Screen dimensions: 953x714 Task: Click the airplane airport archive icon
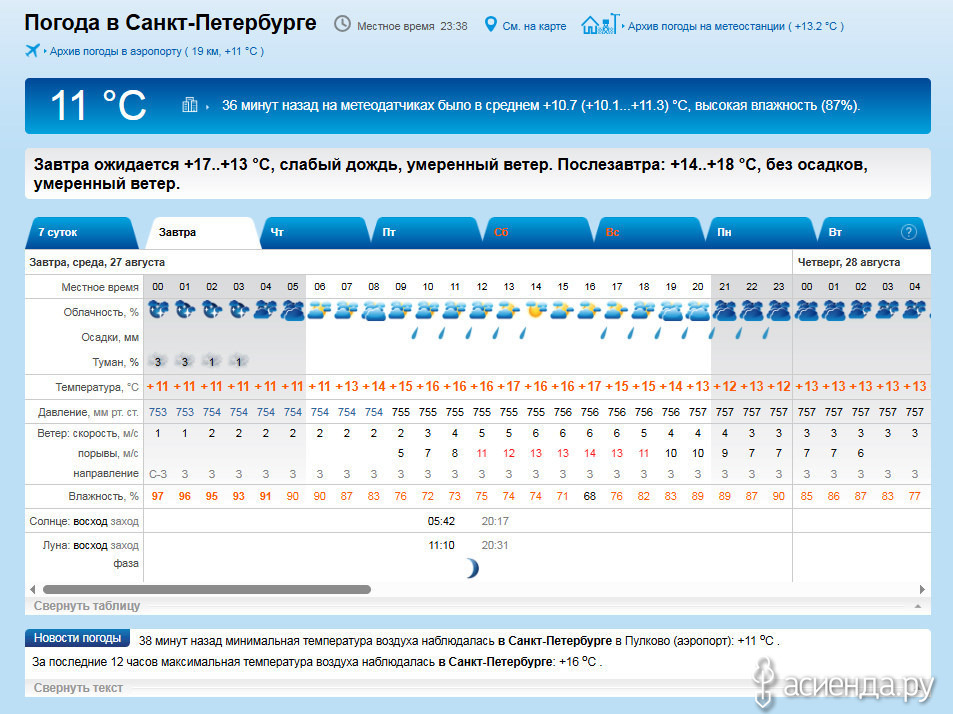click(x=32, y=50)
